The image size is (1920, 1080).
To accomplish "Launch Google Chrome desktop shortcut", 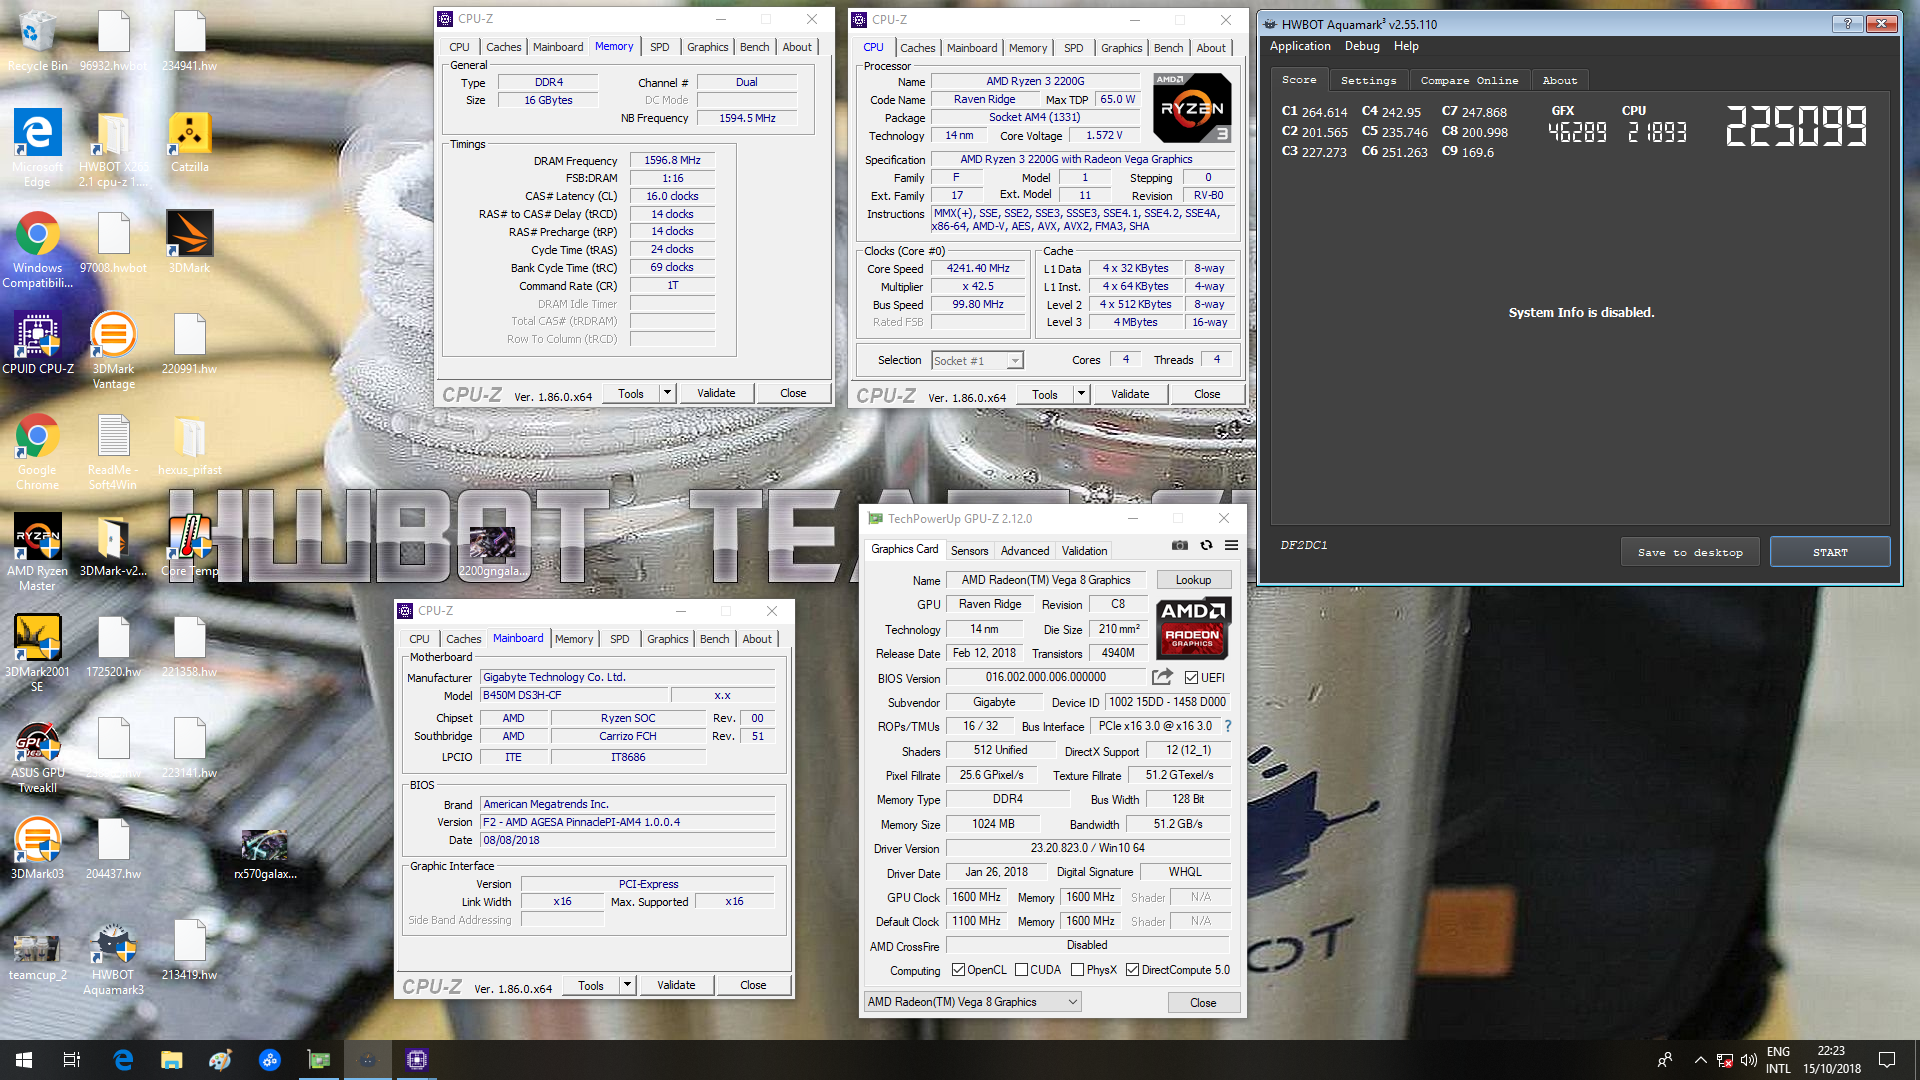I will pos(37,452).
